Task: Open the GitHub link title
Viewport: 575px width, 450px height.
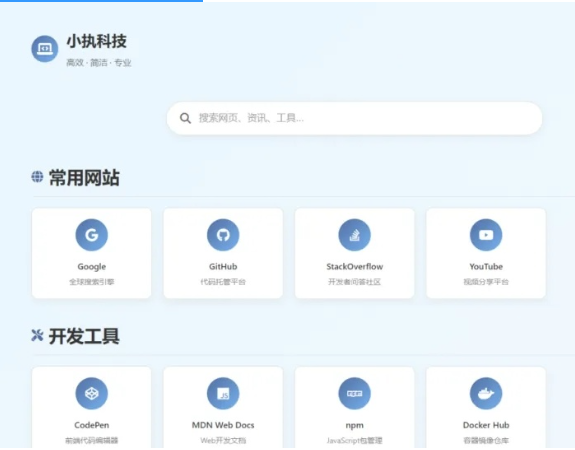Action: click(223, 267)
